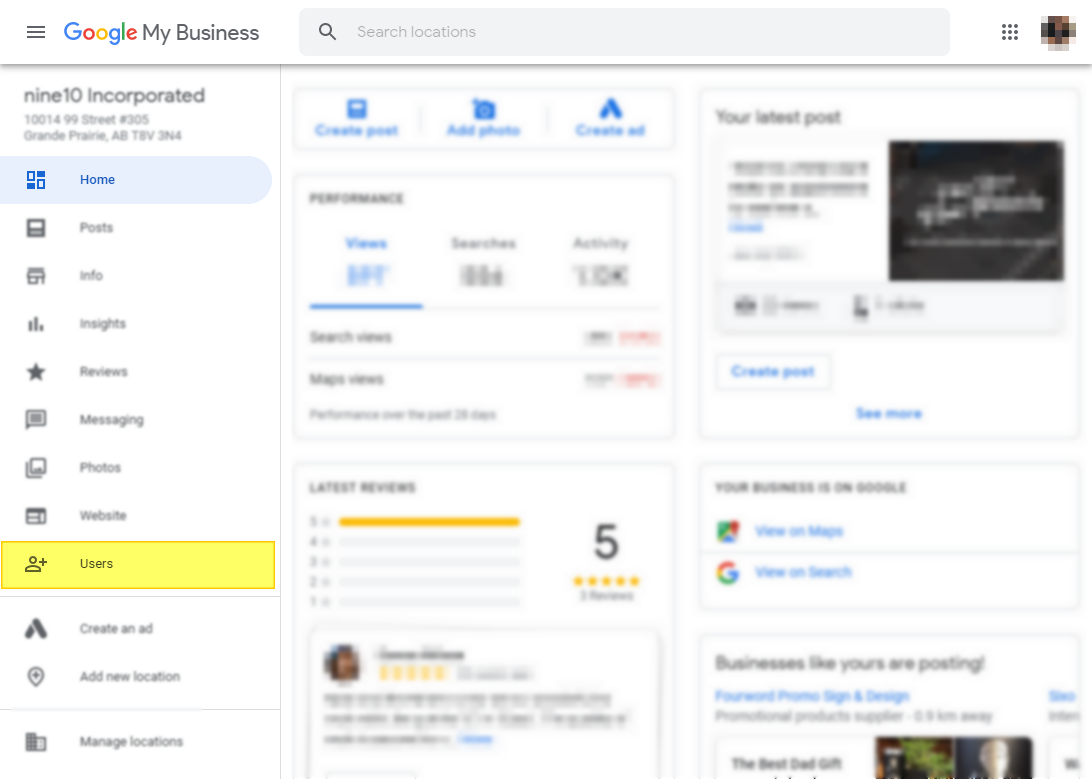
Task: Click the Create ad icon
Action: 610,109
